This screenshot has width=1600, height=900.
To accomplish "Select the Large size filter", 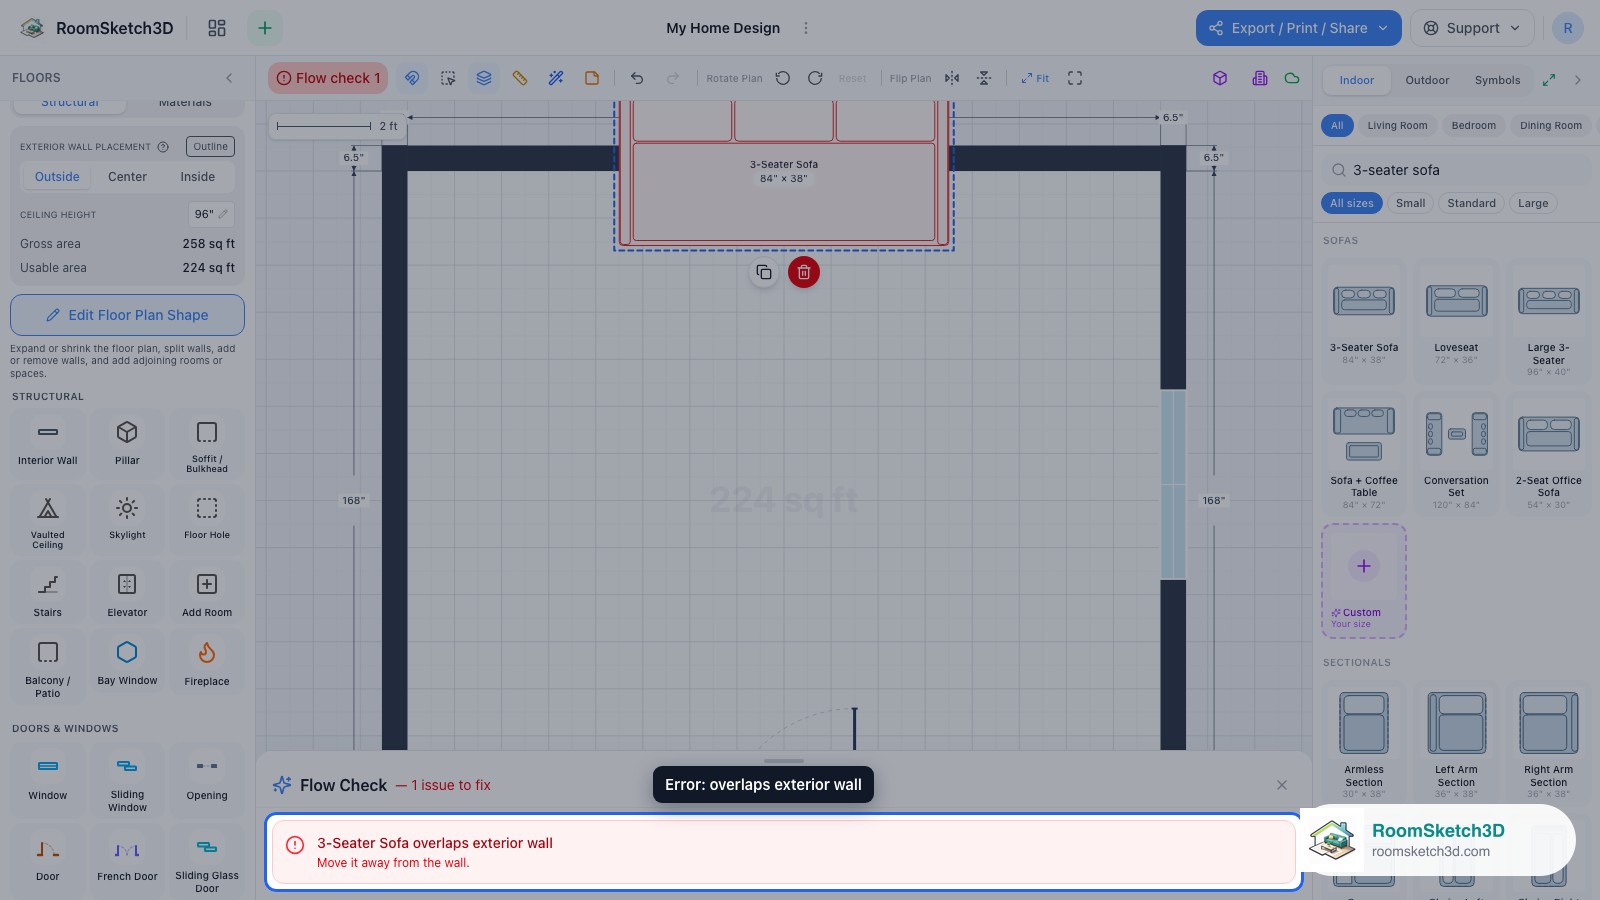I will pyautogui.click(x=1532, y=203).
